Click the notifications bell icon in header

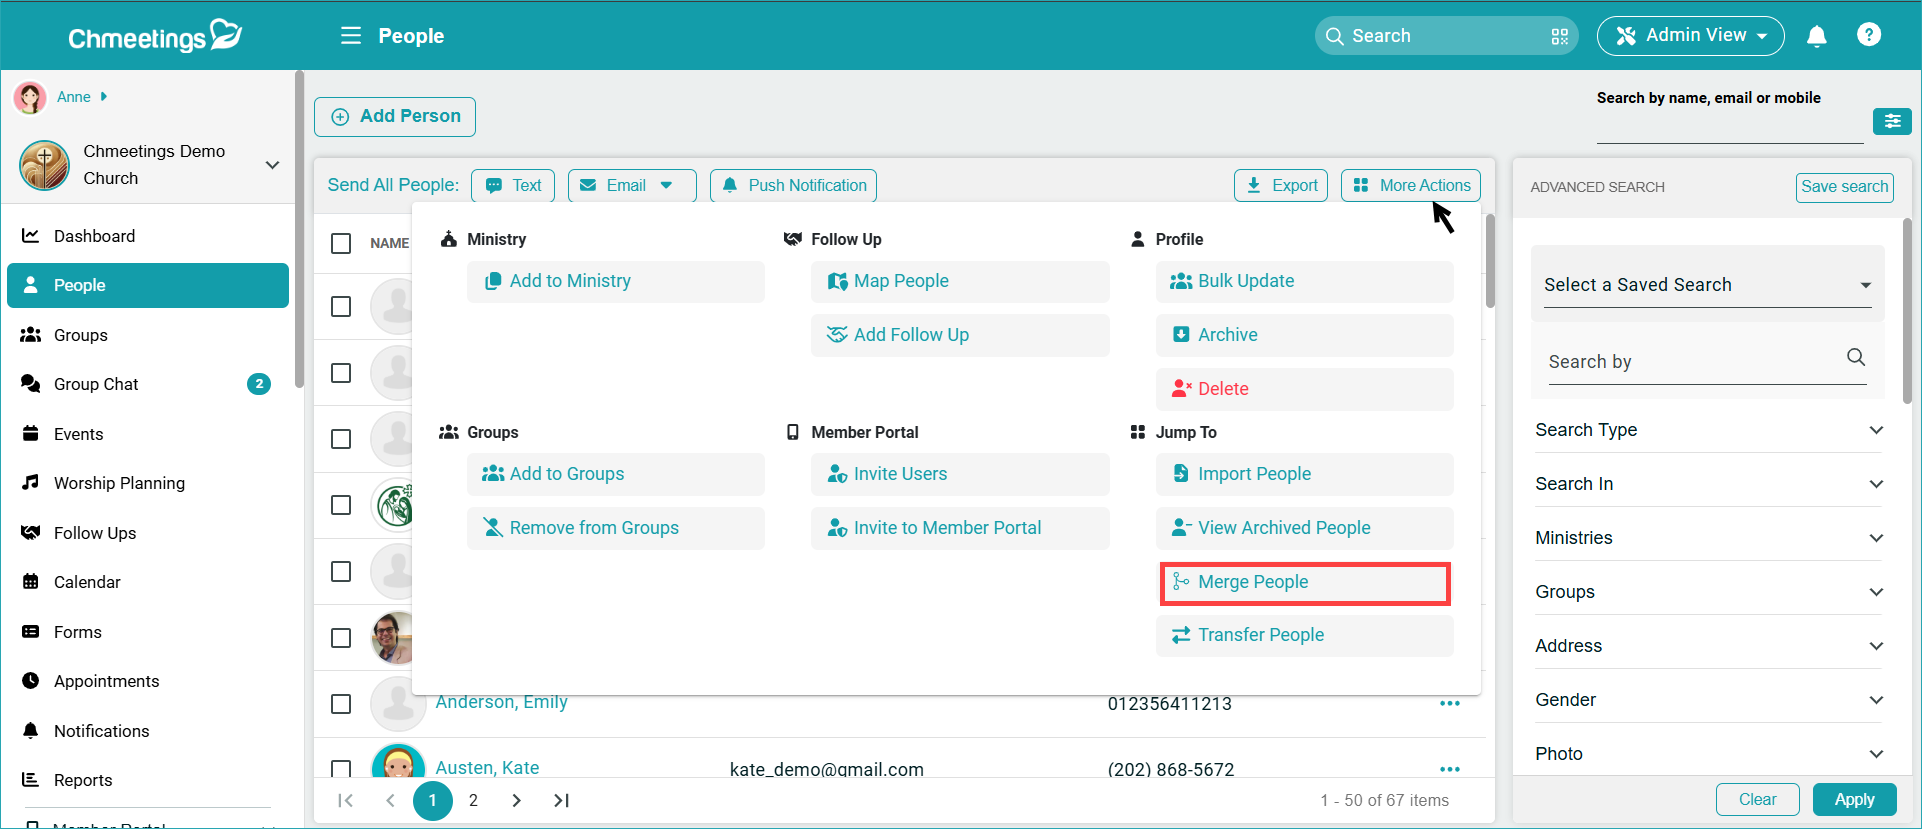point(1816,36)
